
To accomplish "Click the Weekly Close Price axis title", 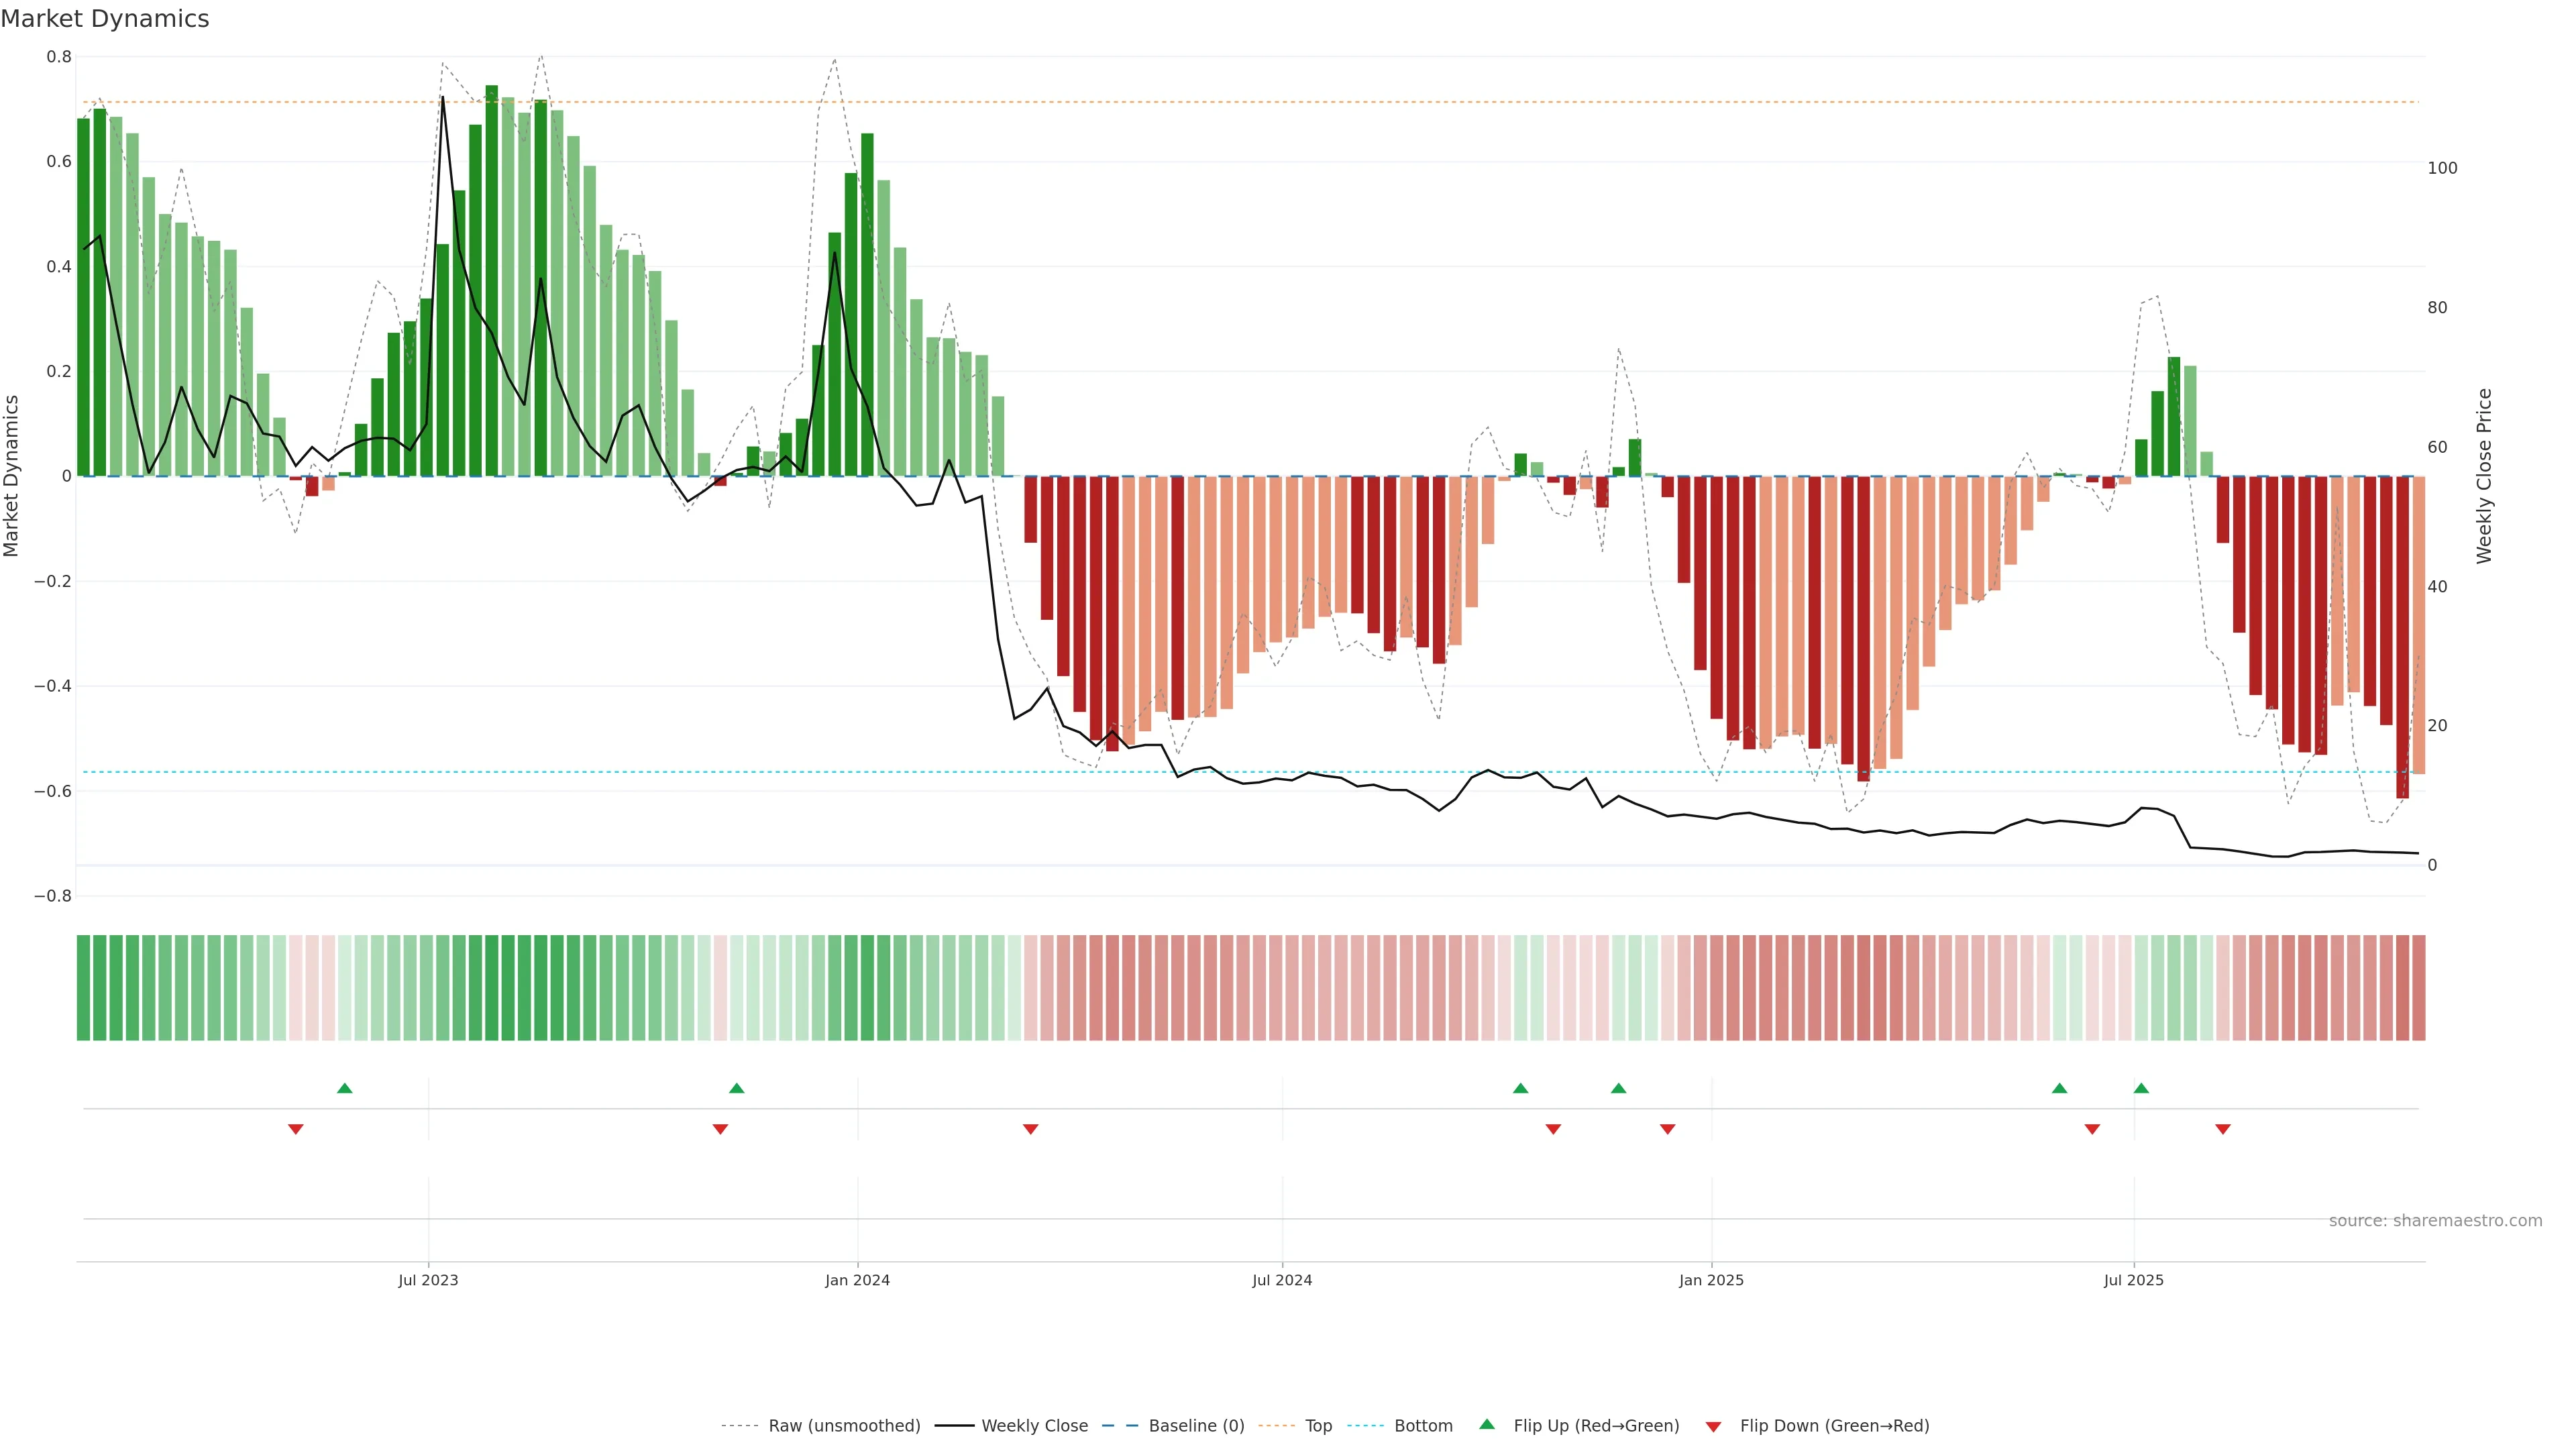I will (2485, 476).
